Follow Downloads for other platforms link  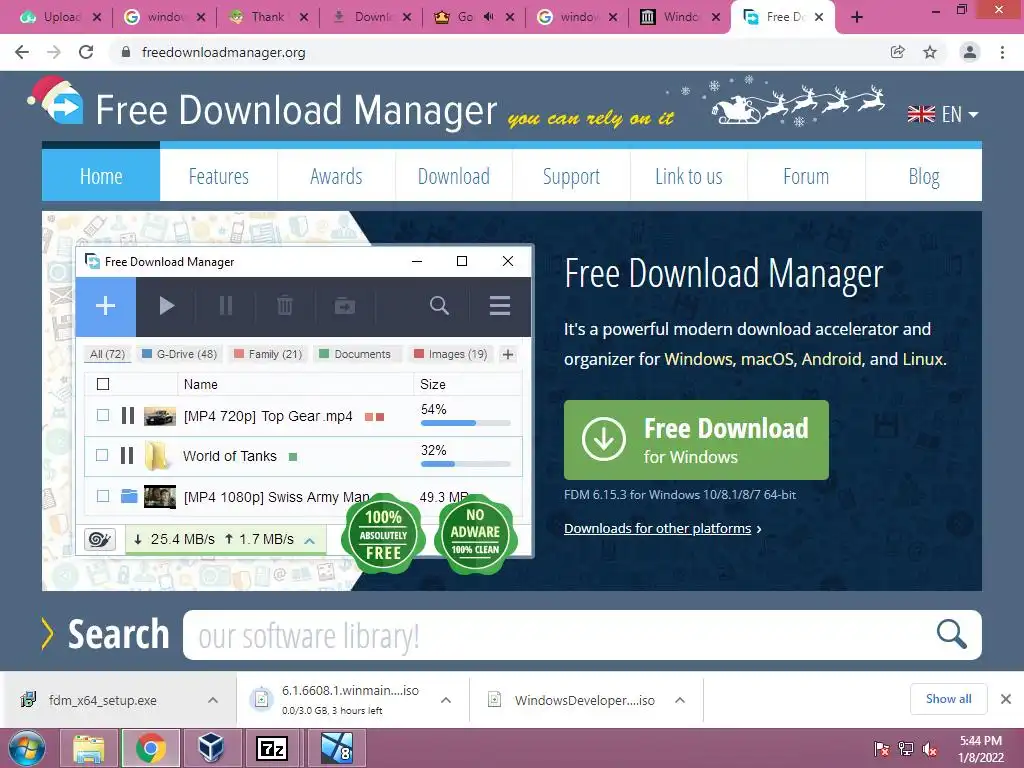pos(658,528)
